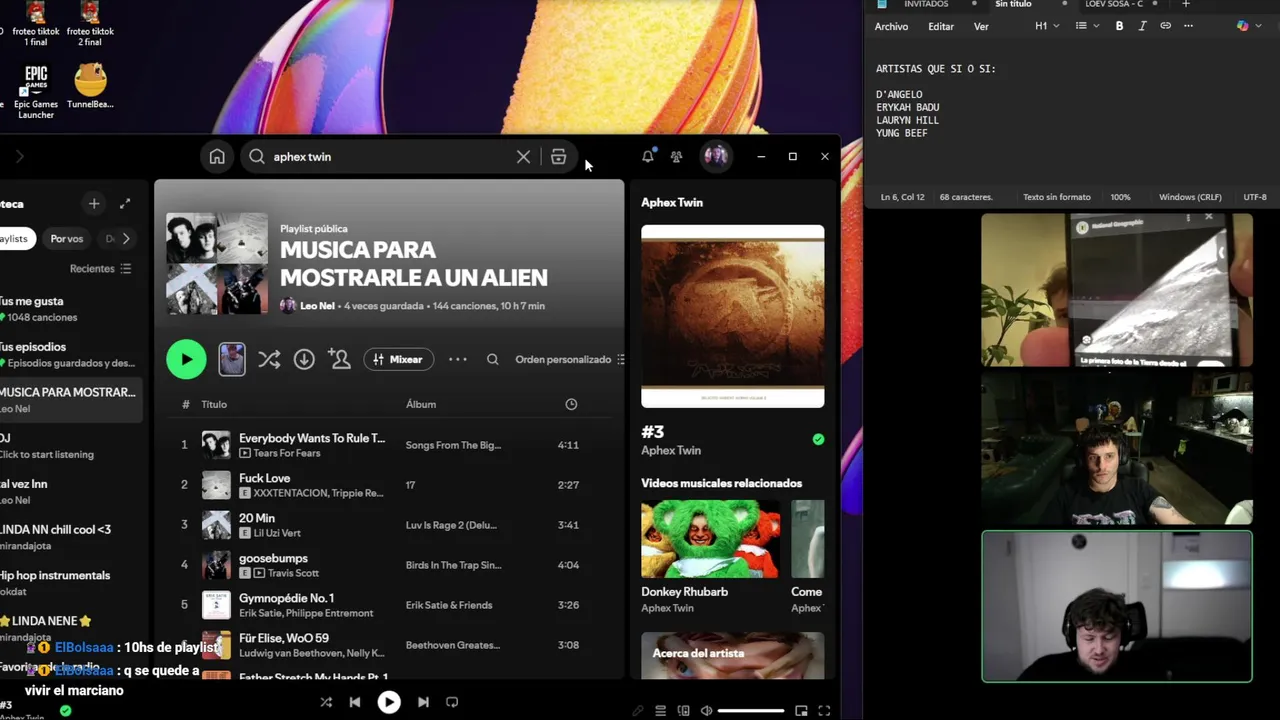Open album link 'Birds In The Trap Sin...'
This screenshot has height=720, width=1280.
[453, 565]
